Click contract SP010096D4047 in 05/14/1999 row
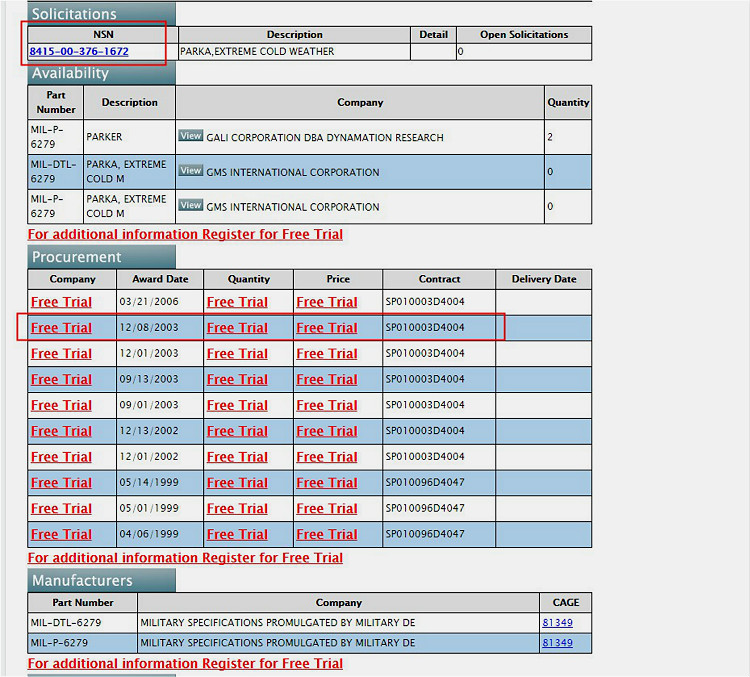 click(x=425, y=482)
